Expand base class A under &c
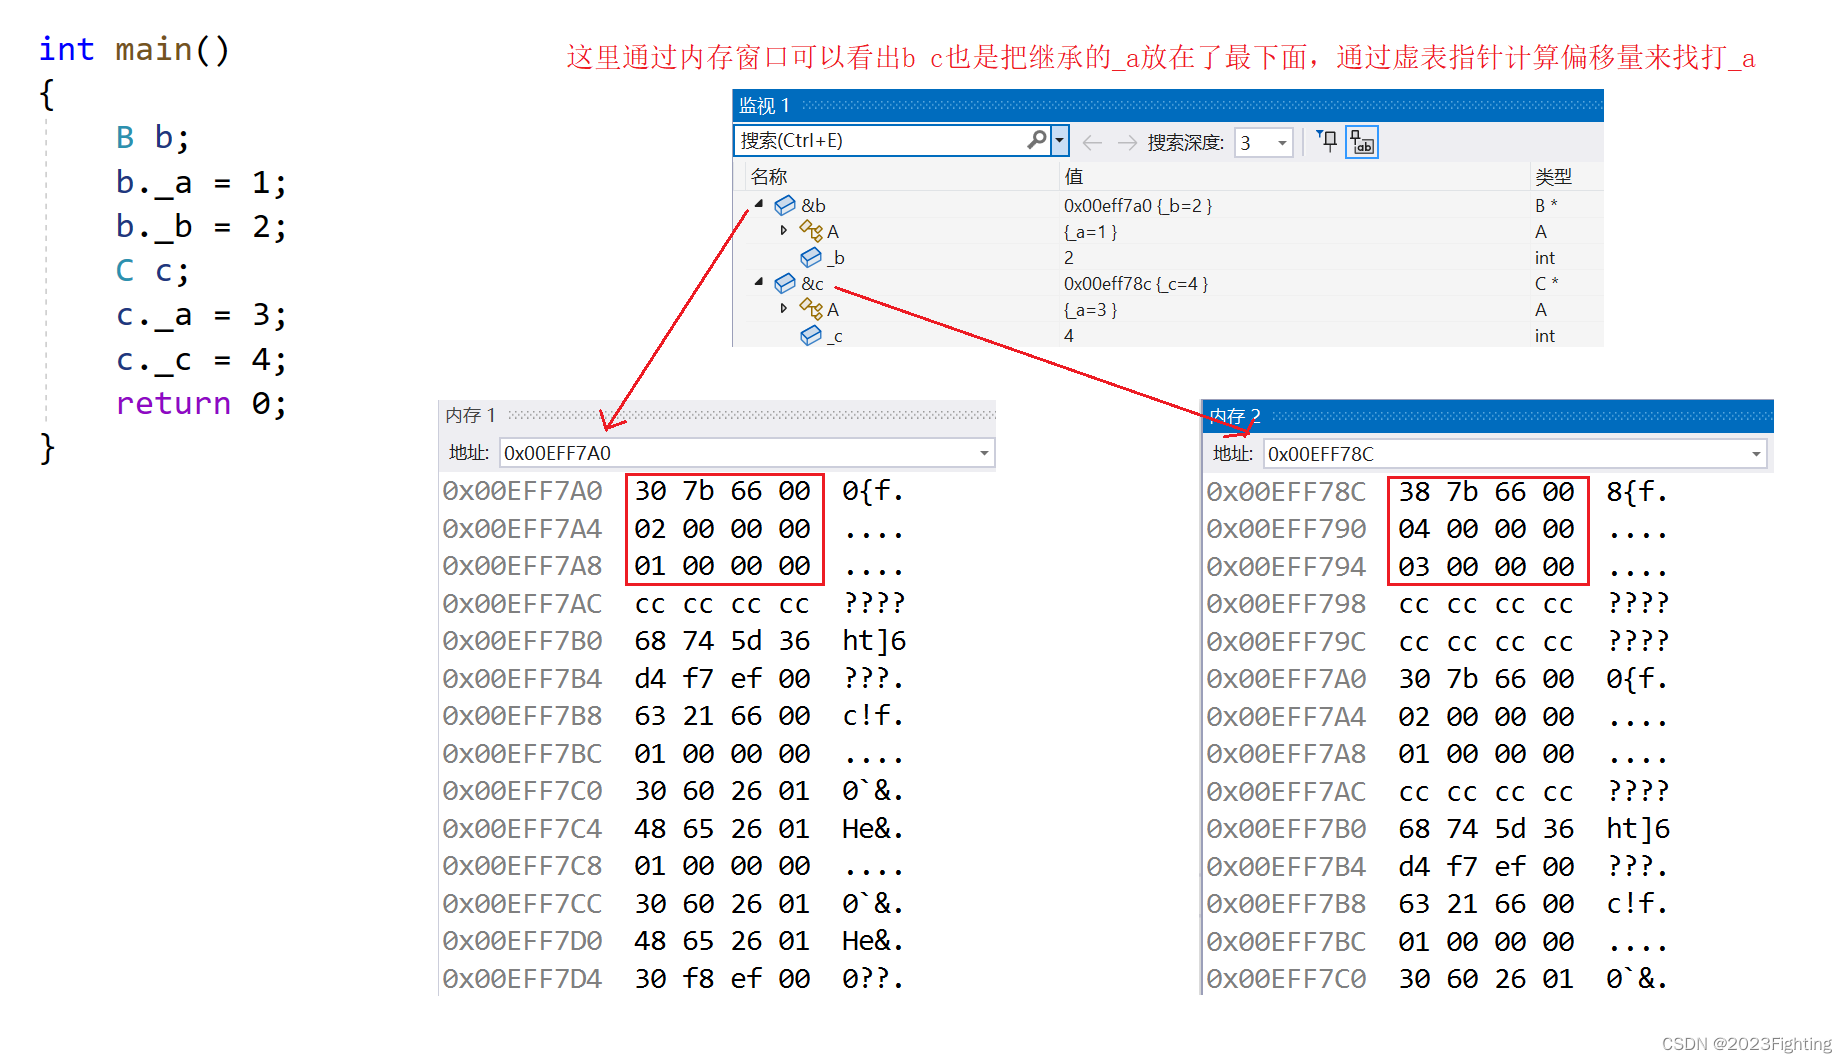Viewport: 1847px width, 1063px height. [x=784, y=308]
